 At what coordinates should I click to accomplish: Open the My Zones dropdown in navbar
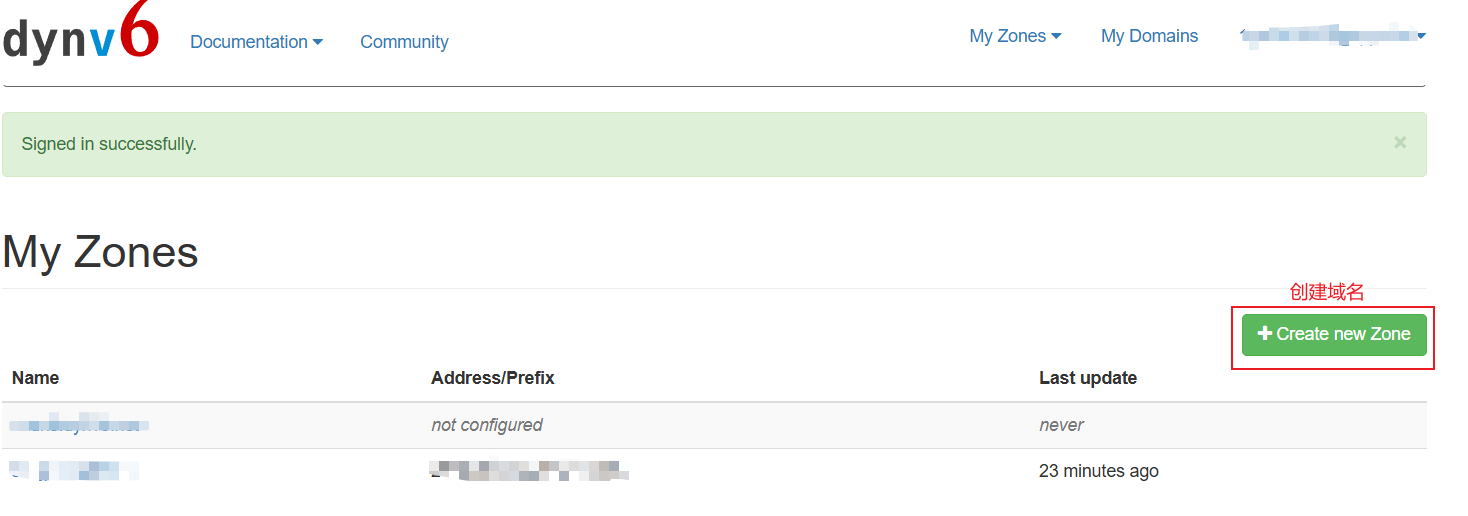pos(1015,36)
